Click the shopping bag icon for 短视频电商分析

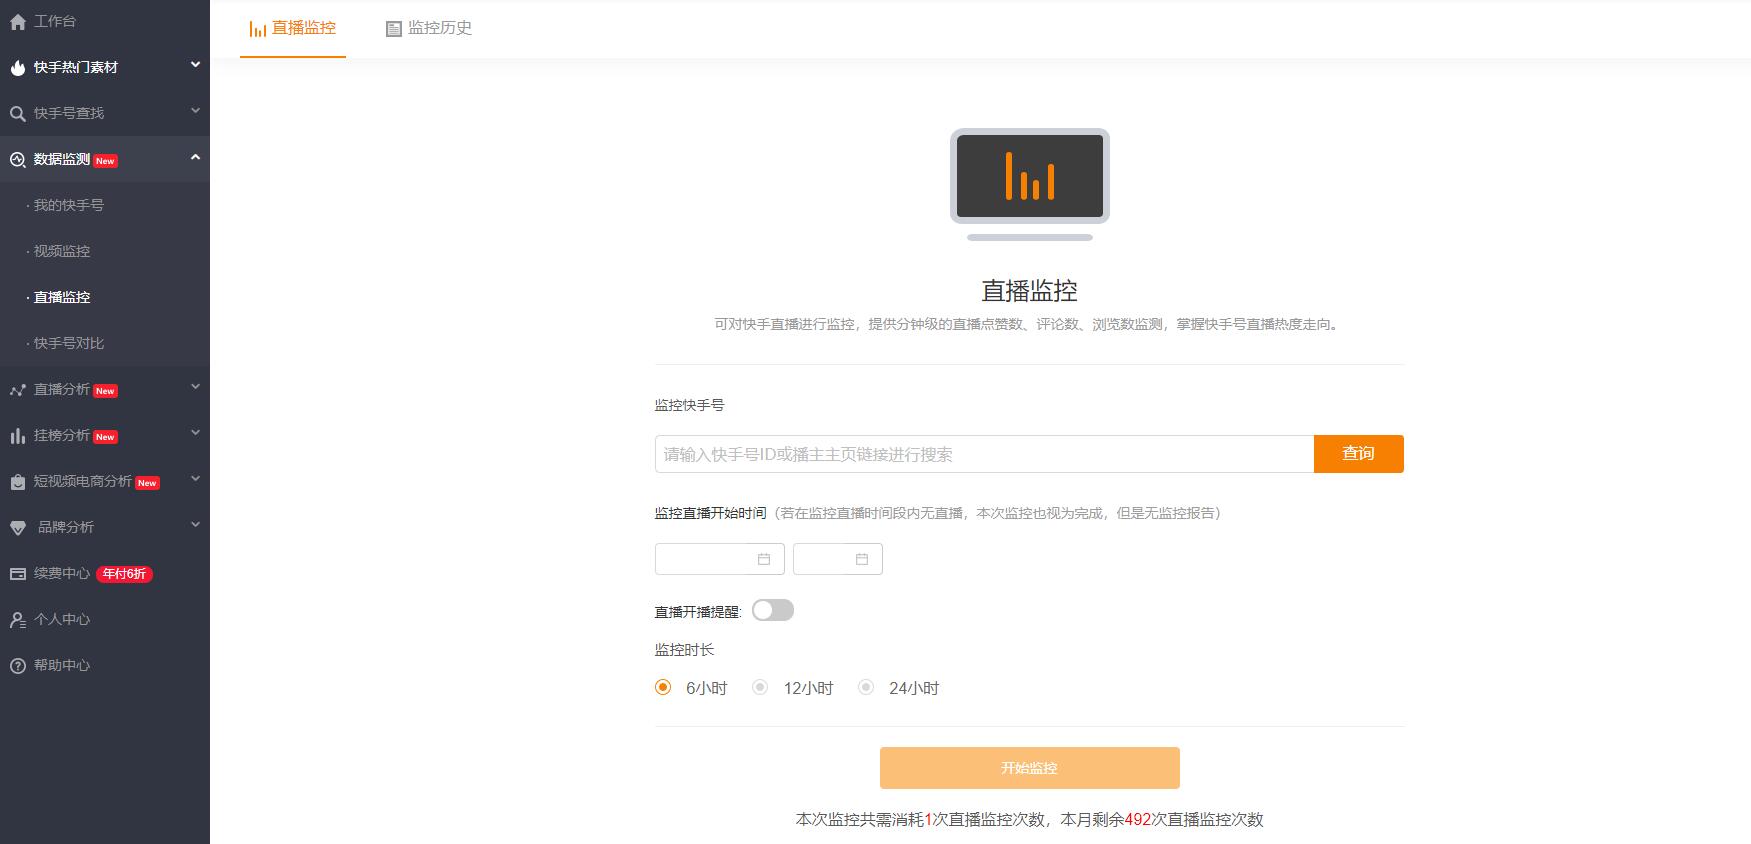18,482
